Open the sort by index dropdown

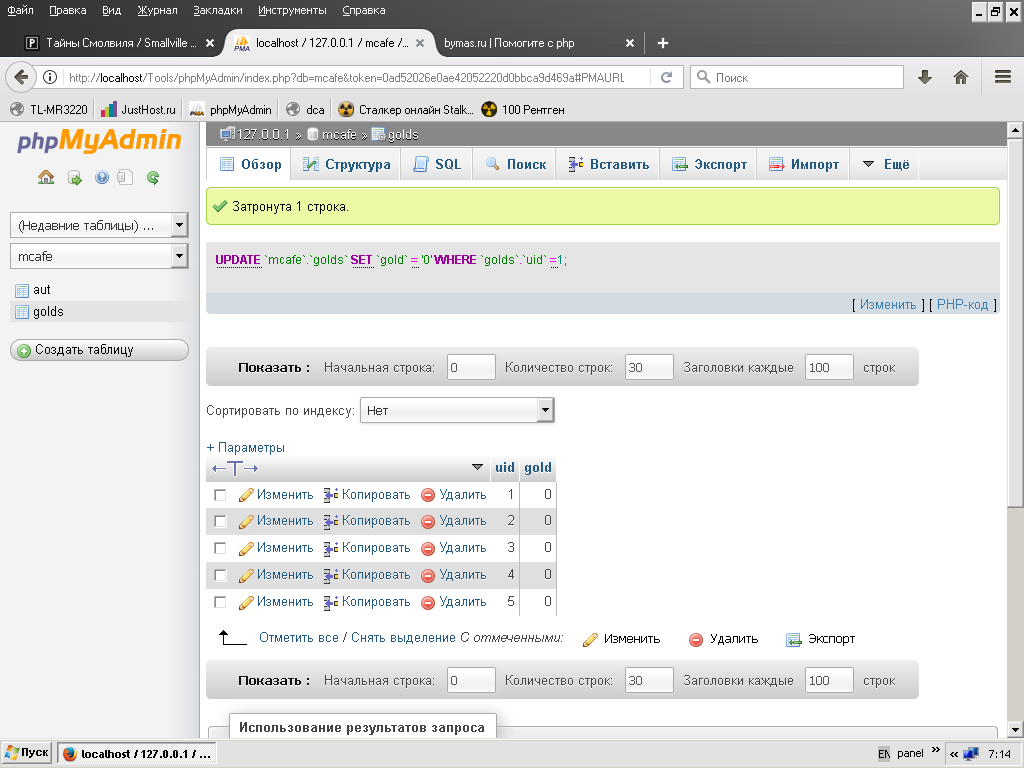point(457,410)
